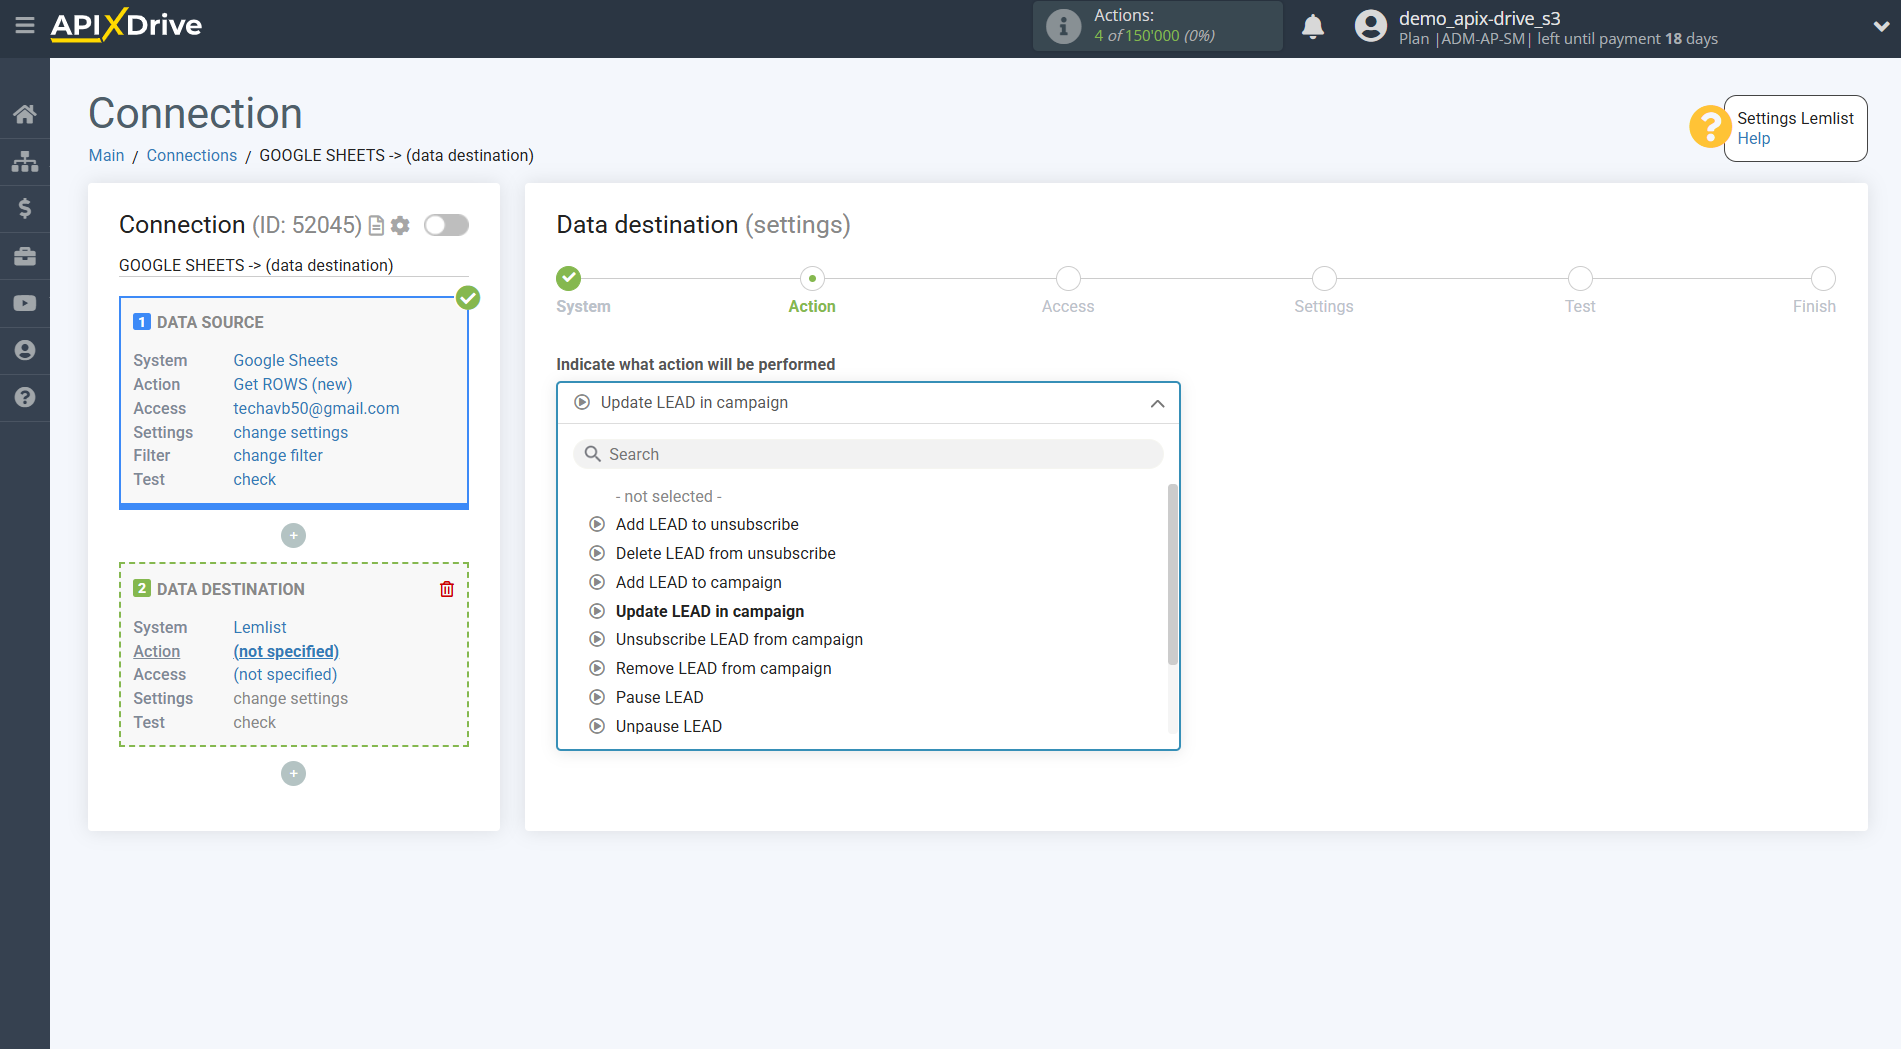Delete the data destination with trash icon

(447, 589)
